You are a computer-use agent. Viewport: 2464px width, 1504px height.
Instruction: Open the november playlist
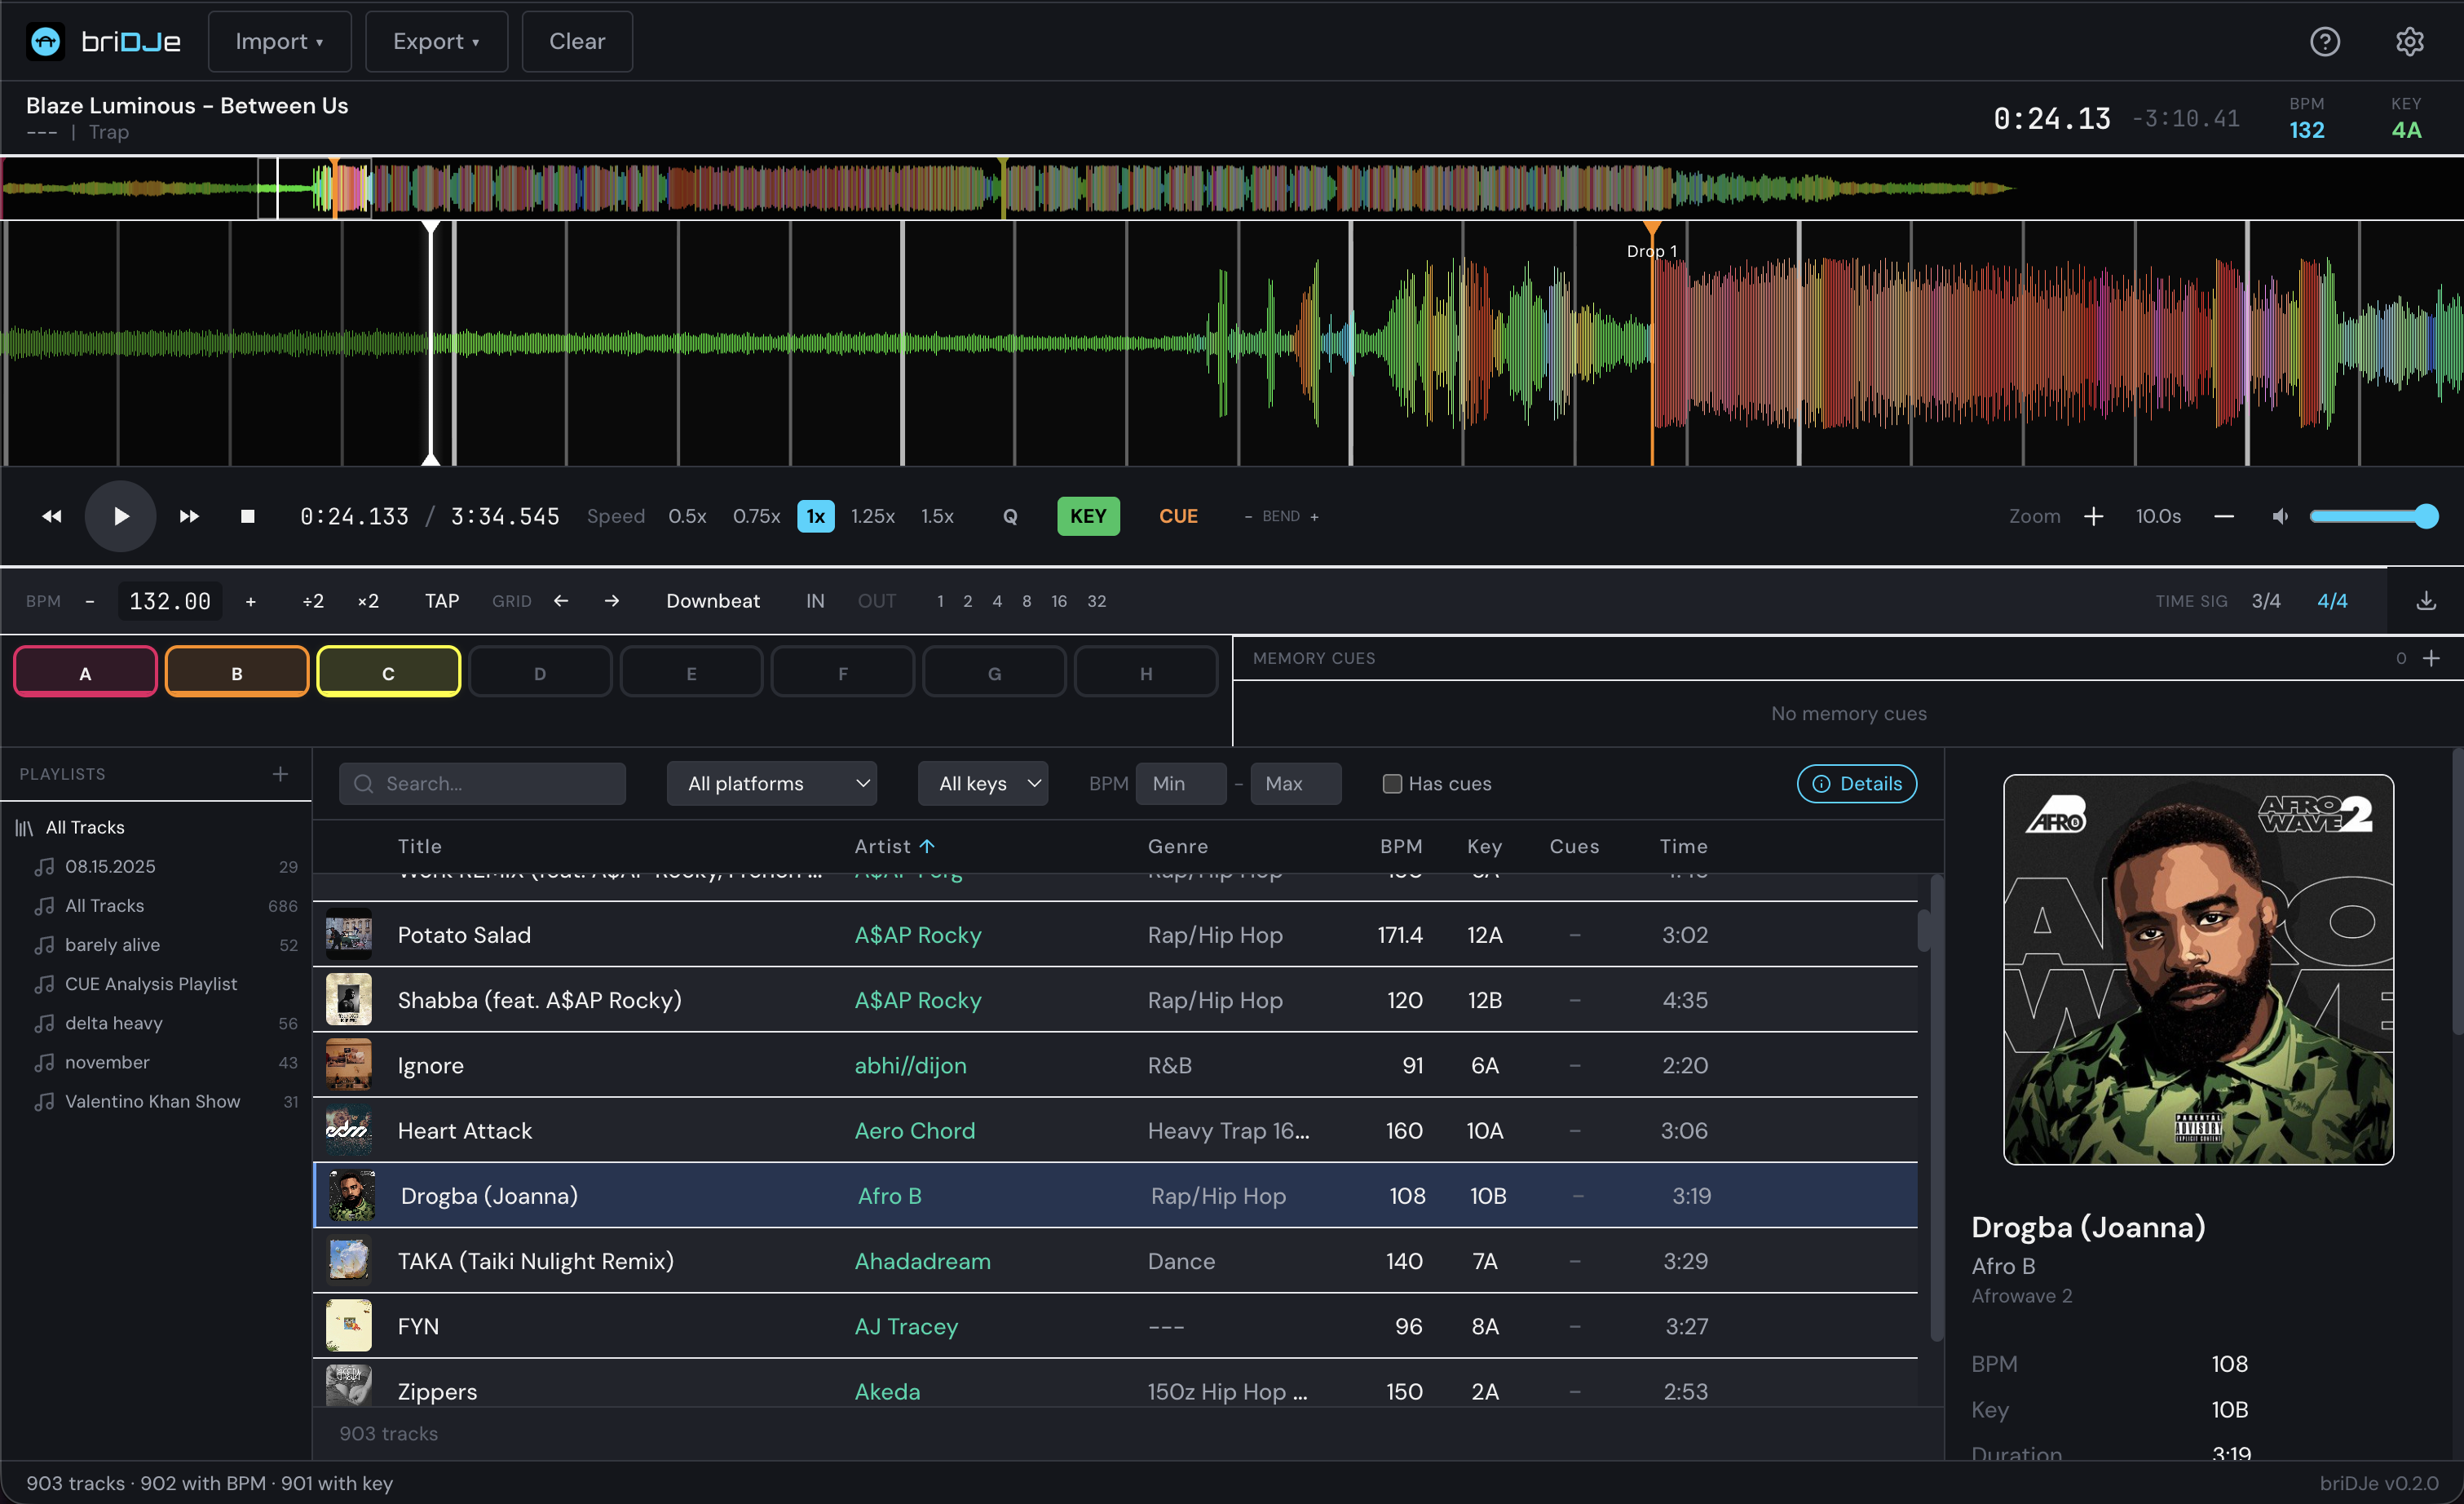coord(107,1061)
